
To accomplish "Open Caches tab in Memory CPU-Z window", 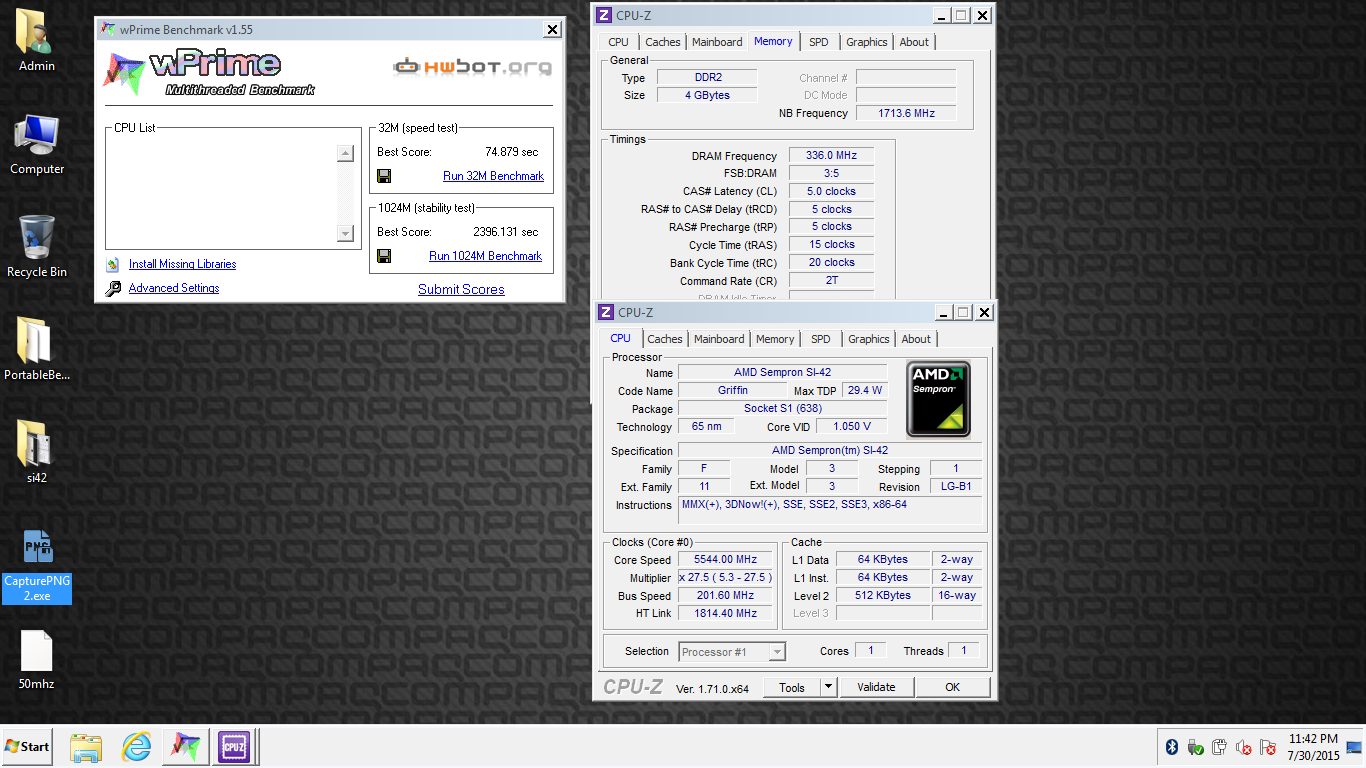I will pos(662,42).
